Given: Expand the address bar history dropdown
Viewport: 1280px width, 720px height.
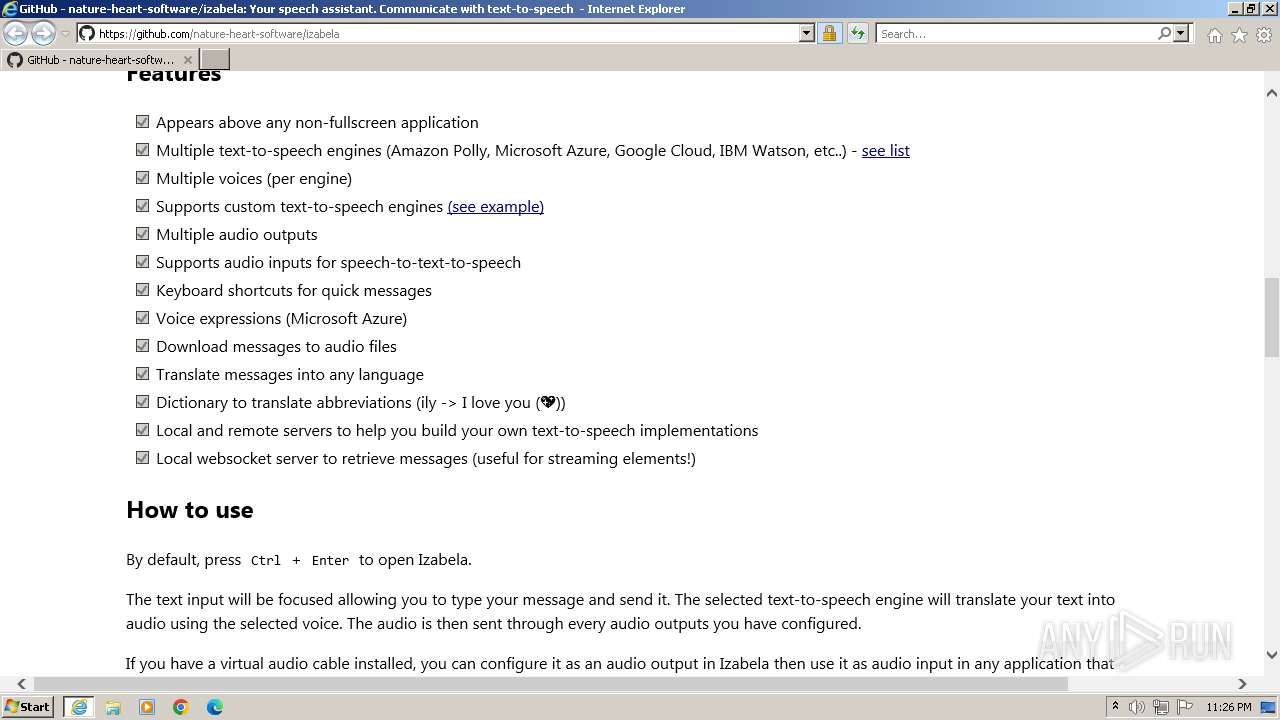Looking at the screenshot, I should [x=807, y=33].
